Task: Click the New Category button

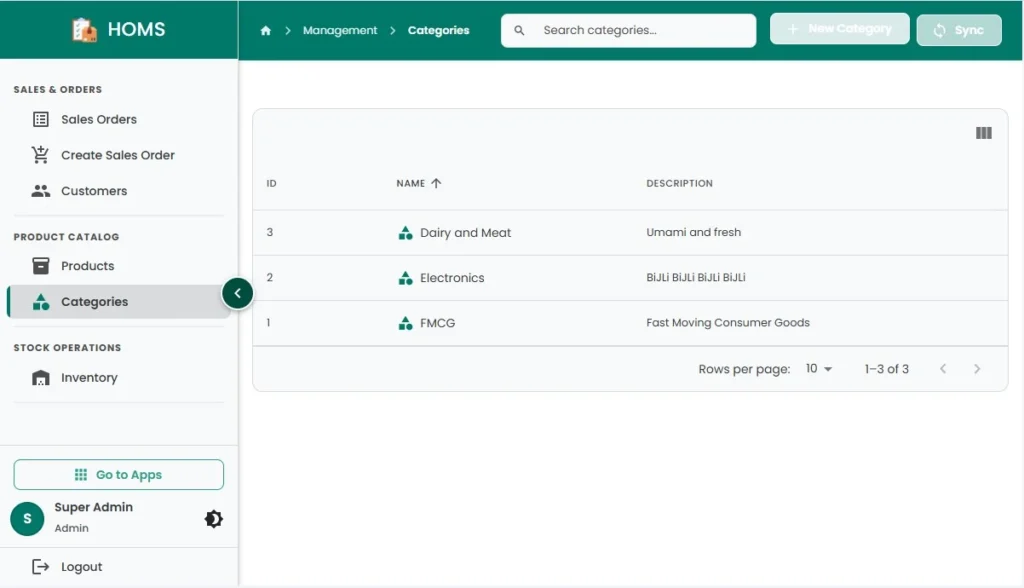Action: click(839, 29)
